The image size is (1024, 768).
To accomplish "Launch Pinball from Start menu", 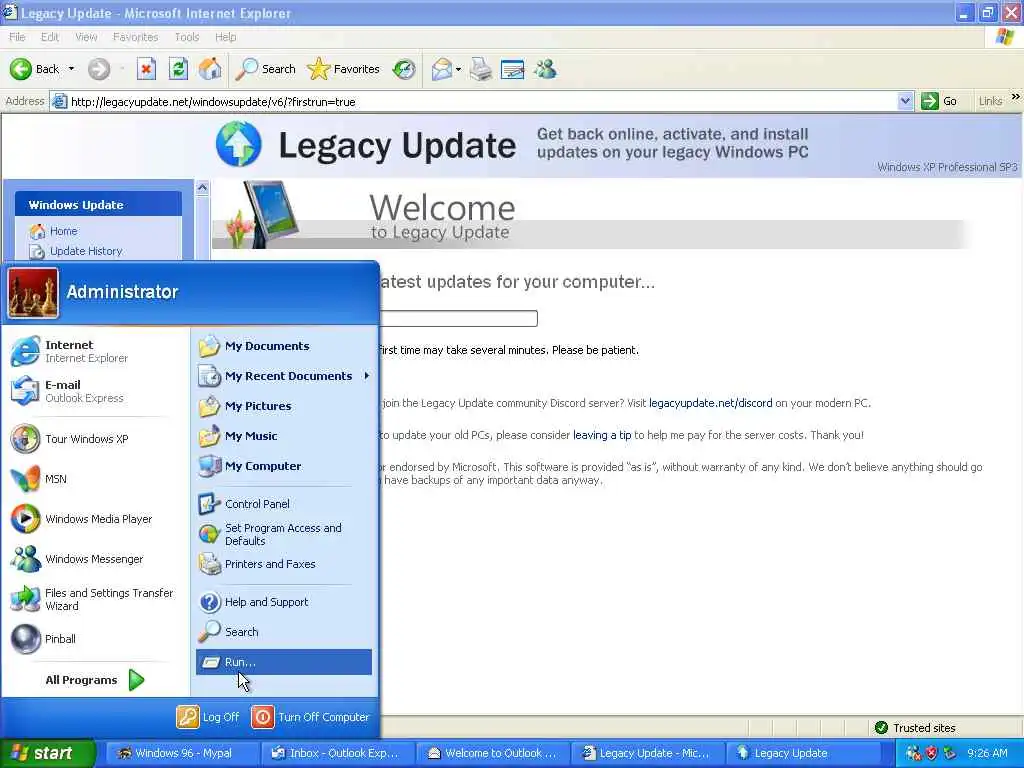I will coord(95,639).
